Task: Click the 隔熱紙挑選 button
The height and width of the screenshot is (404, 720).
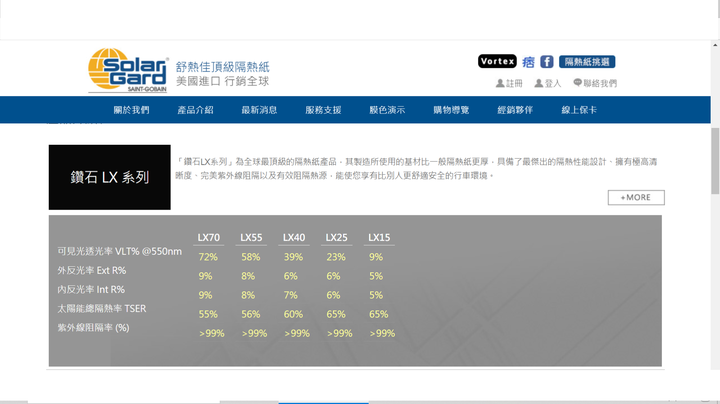Action: click(587, 62)
